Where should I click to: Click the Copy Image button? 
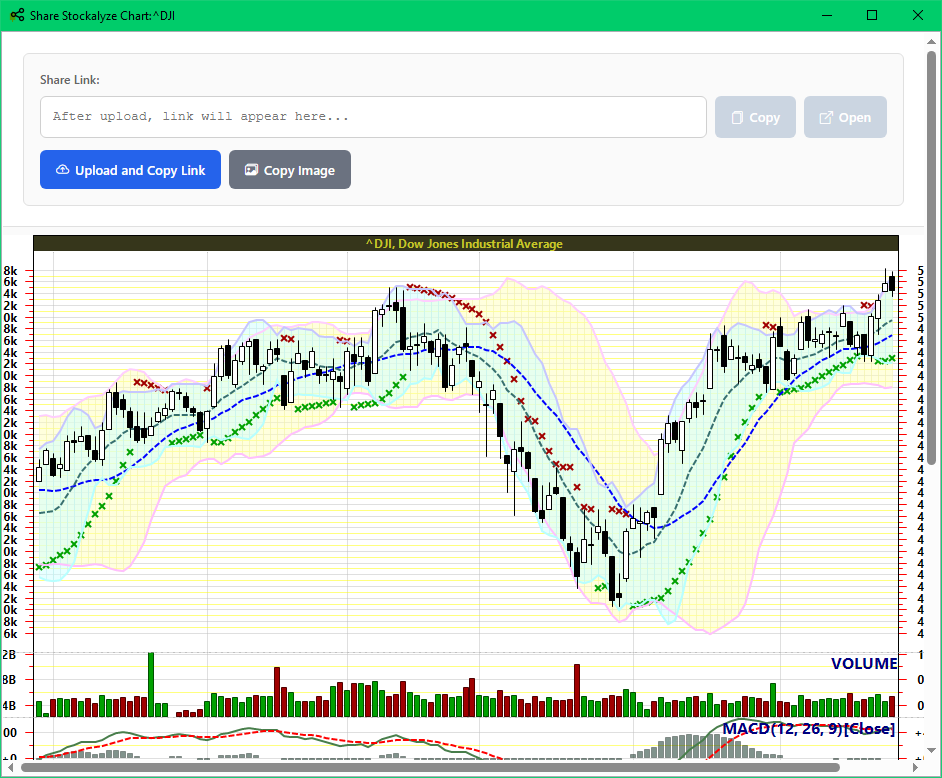[290, 169]
